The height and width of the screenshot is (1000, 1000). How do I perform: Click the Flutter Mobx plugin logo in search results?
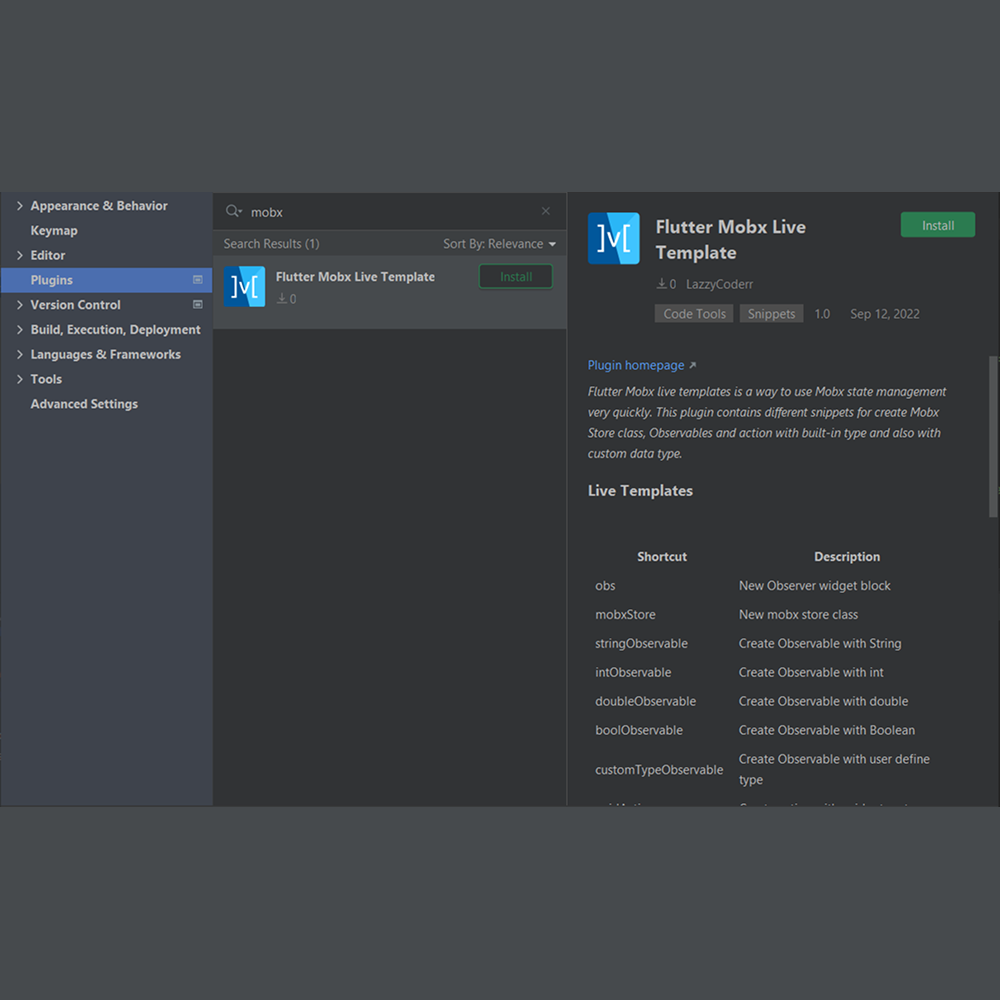[x=243, y=287]
